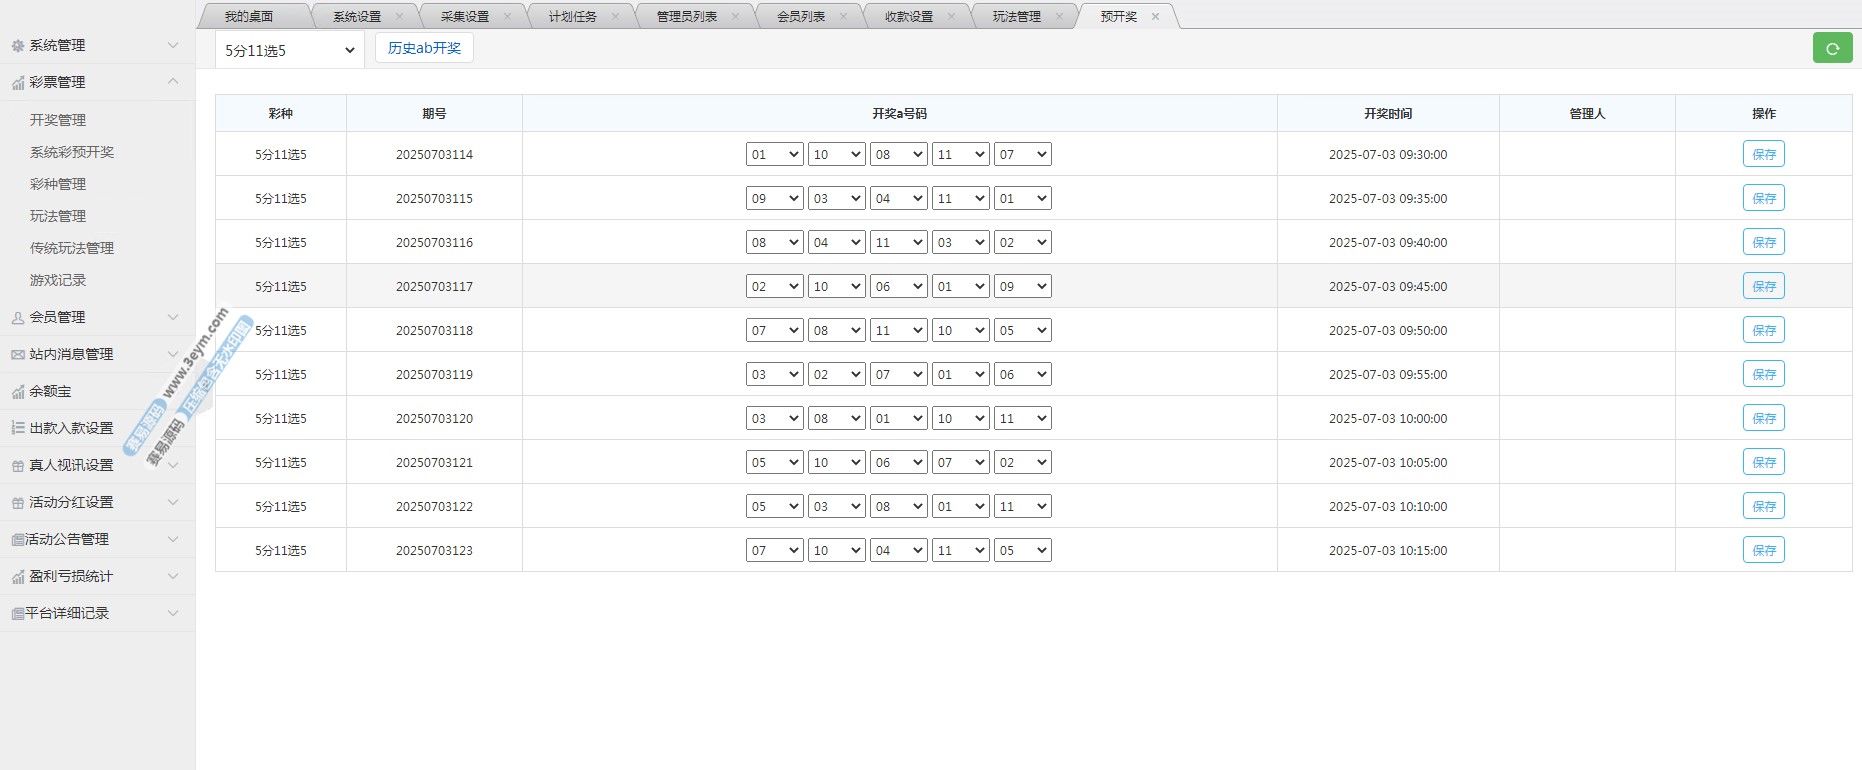Save the row for period 20250703117
The image size is (1862, 770).
pyautogui.click(x=1763, y=287)
